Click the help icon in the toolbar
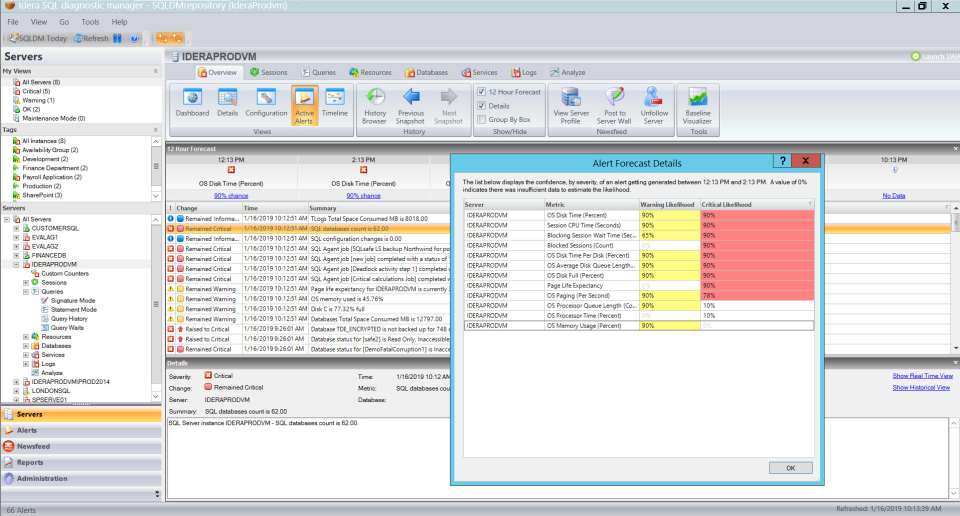The width and height of the screenshot is (960, 516). point(135,39)
